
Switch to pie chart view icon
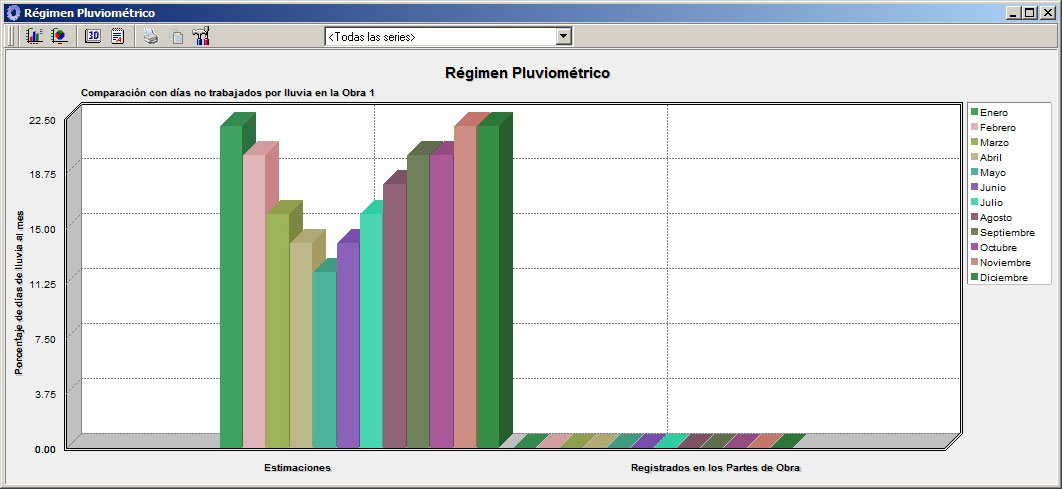pyautogui.click(x=59, y=36)
